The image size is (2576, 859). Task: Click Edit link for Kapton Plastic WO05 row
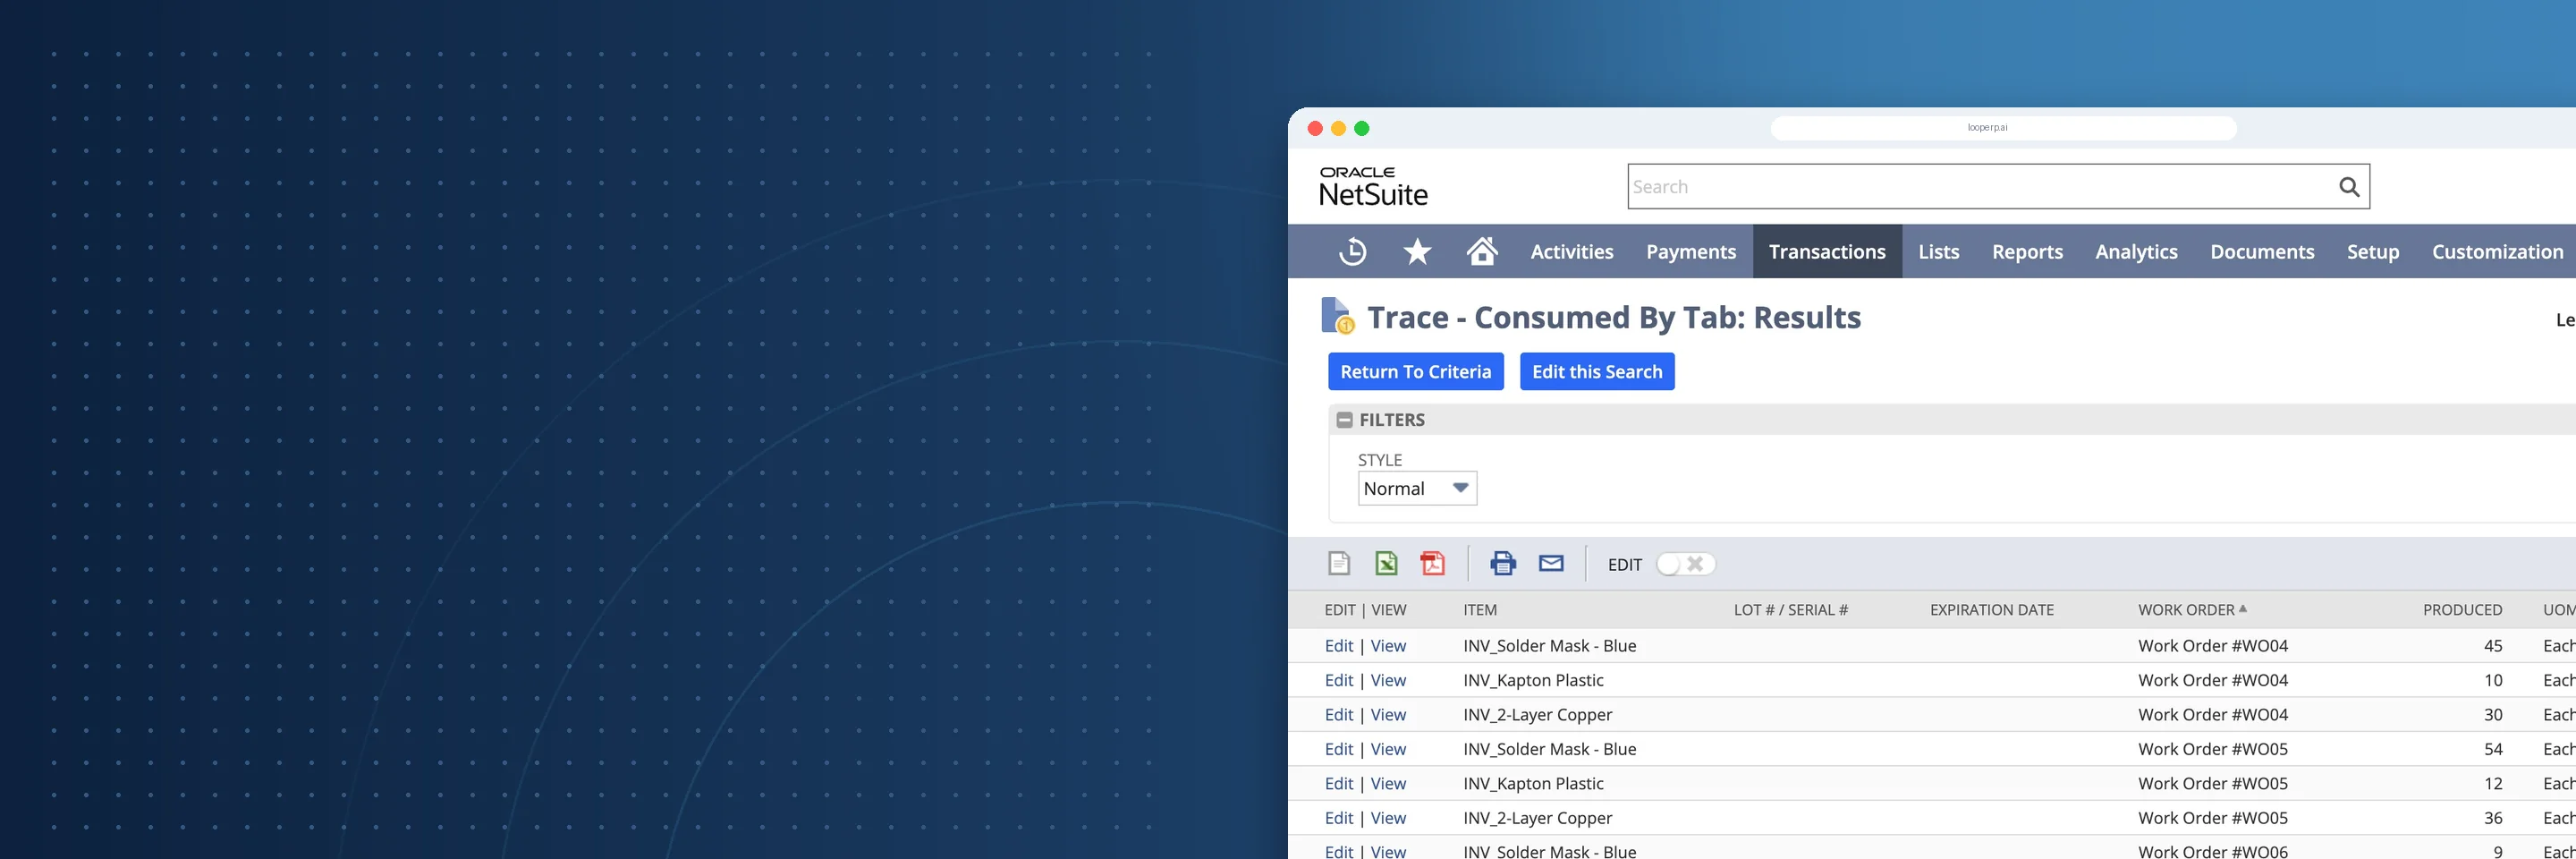[1338, 784]
